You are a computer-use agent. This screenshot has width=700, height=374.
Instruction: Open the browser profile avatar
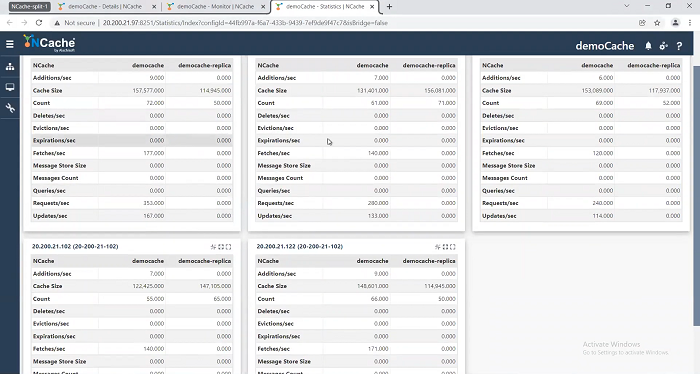click(x=675, y=23)
